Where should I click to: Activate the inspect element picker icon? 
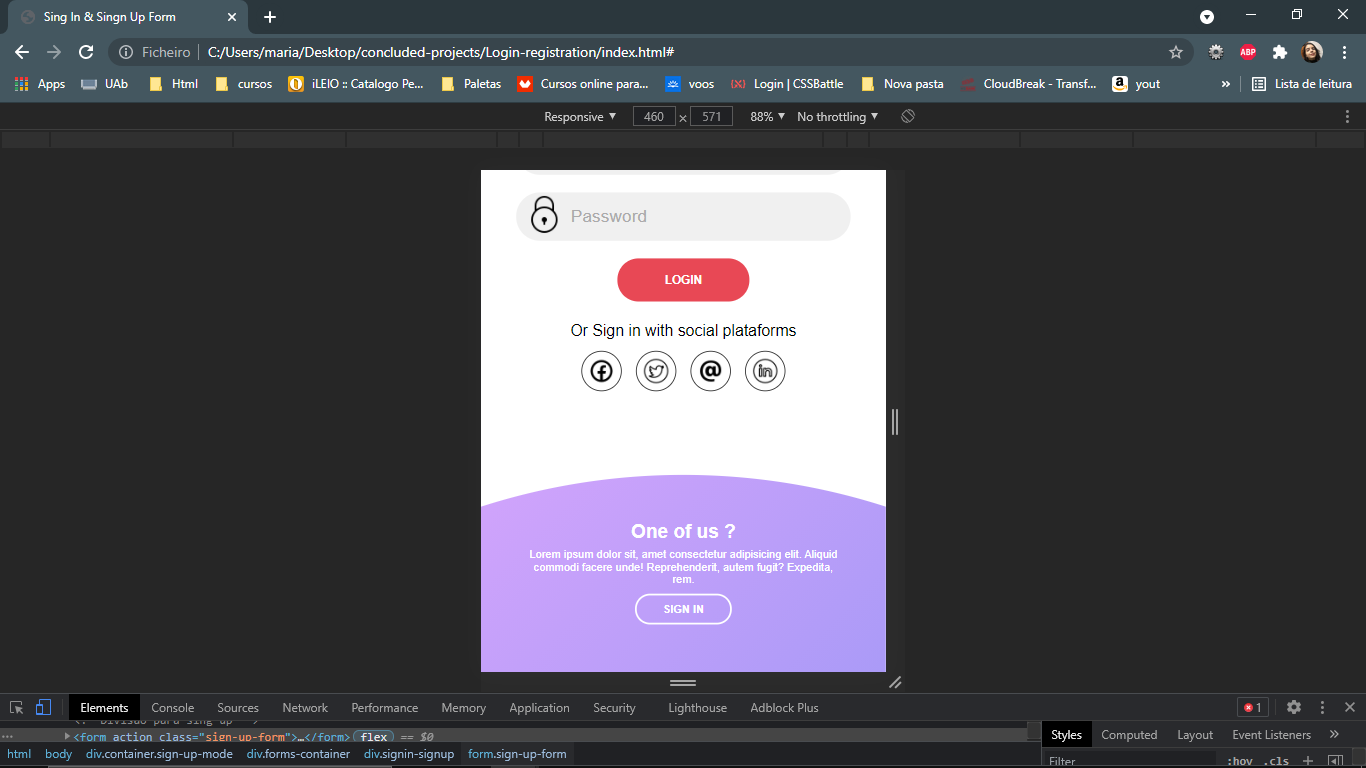[x=17, y=707]
